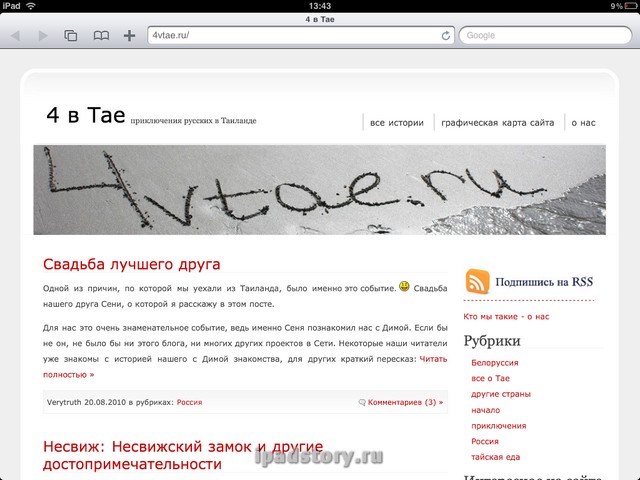Image resolution: width=640 pixels, height=480 pixels.
Task: Open the "Россия" category under the post
Action: pyautogui.click(x=189, y=402)
